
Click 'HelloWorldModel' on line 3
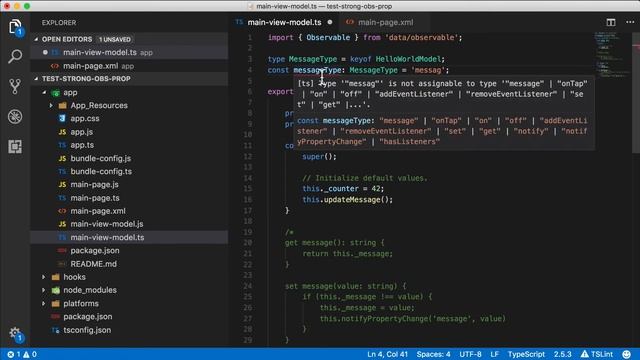pos(408,59)
